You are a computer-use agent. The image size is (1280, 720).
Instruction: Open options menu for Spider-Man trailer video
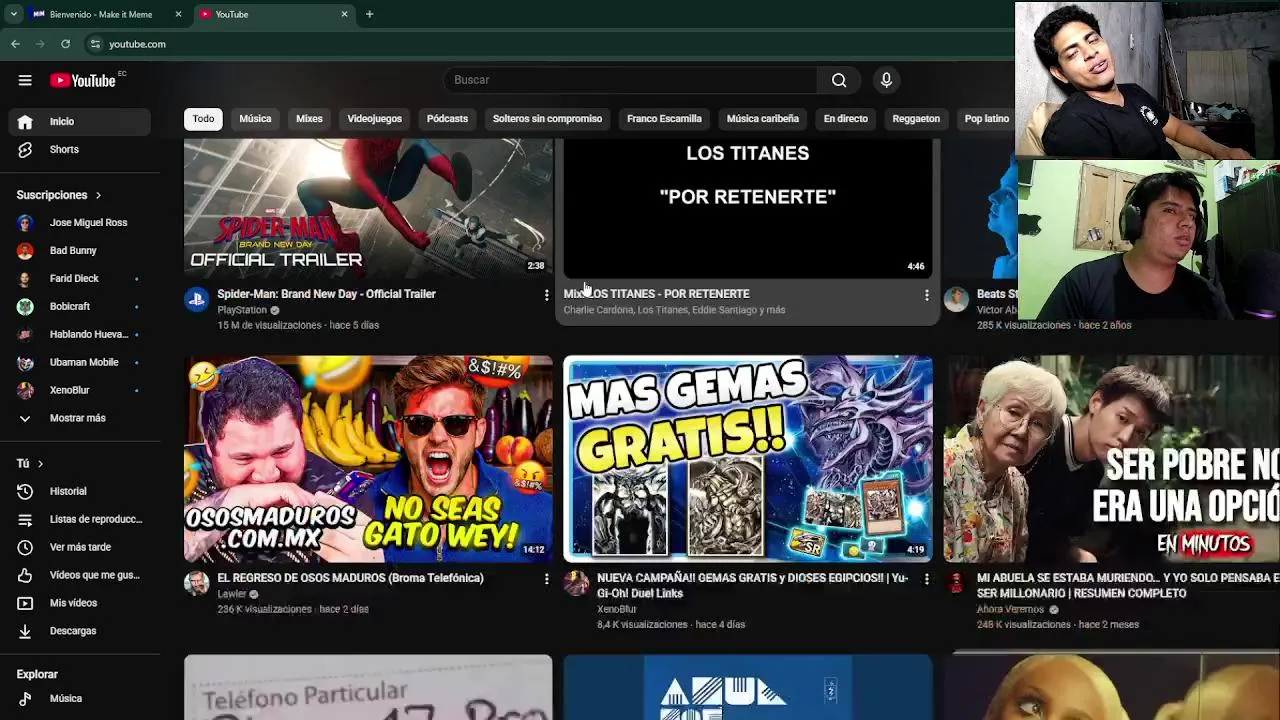546,295
